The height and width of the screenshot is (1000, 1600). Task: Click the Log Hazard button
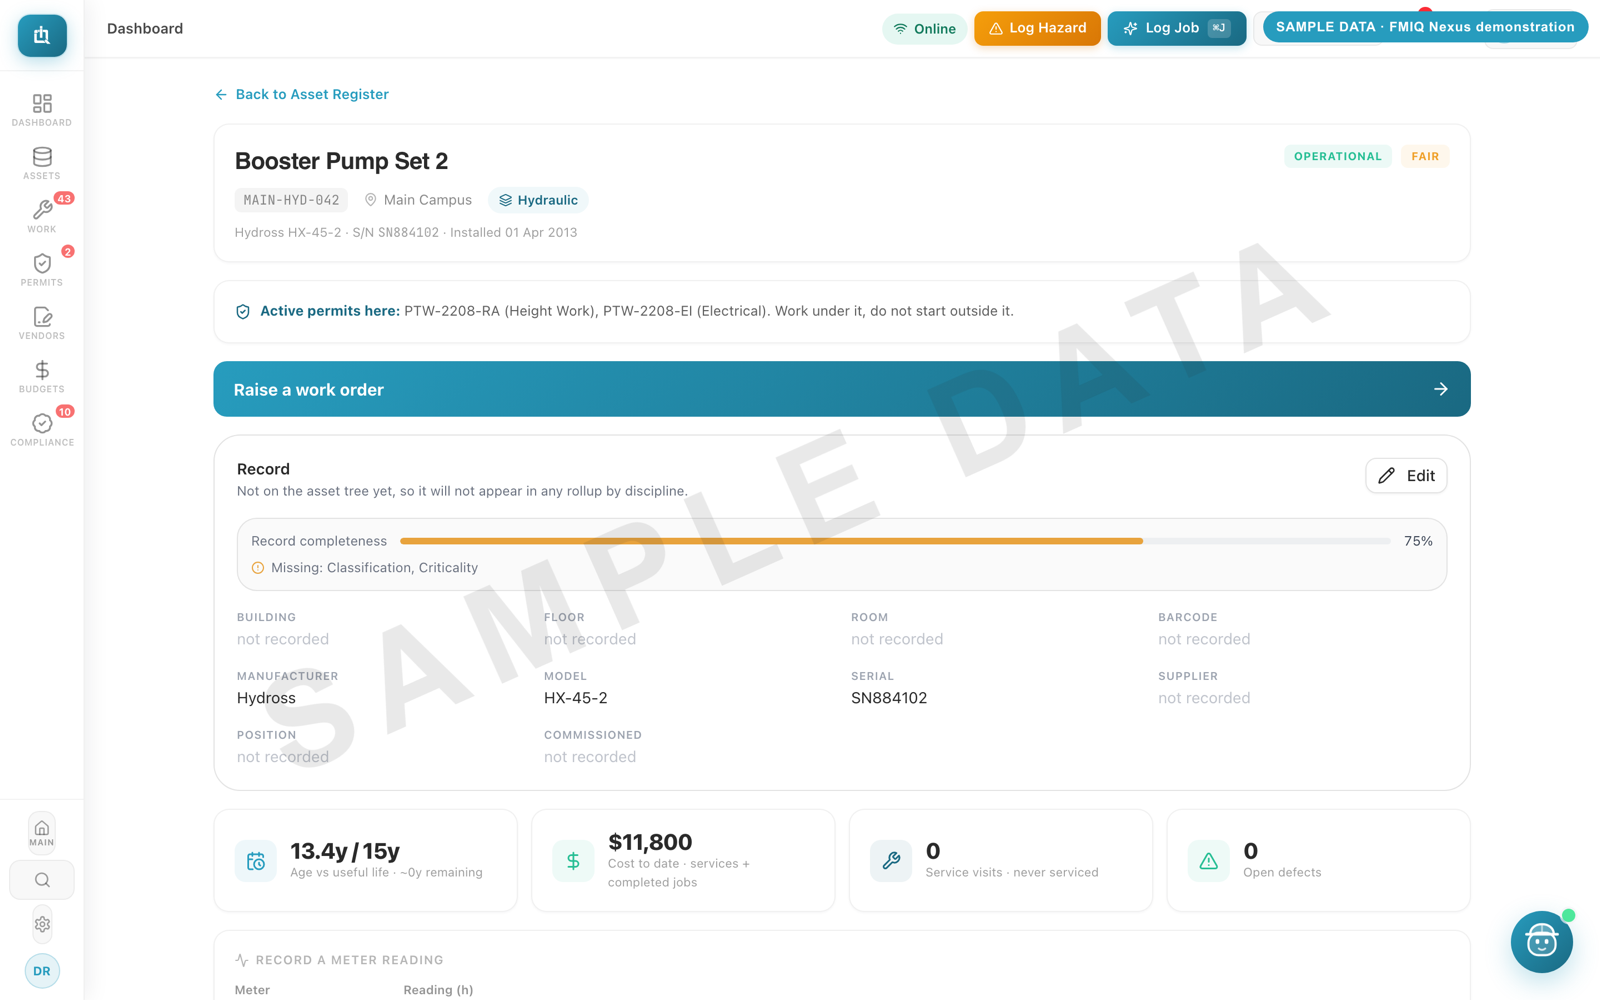coord(1037,28)
